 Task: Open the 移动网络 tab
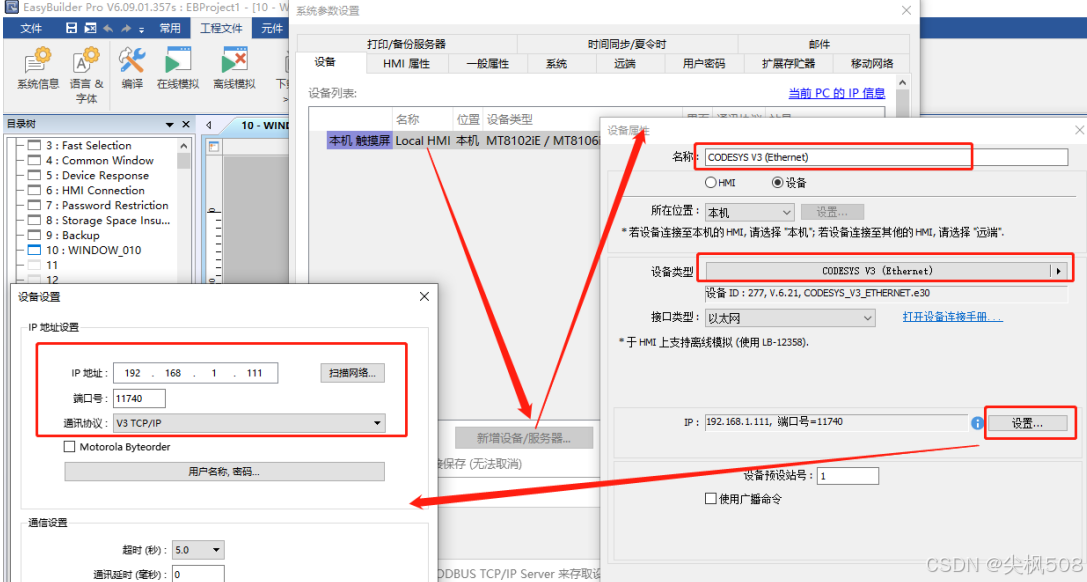(872, 63)
